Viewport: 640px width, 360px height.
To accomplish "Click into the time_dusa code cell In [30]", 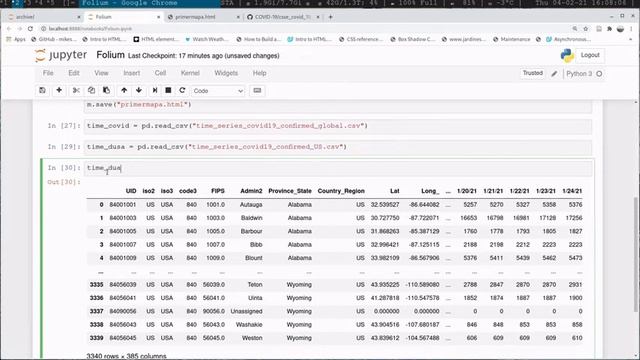I will [338, 168].
